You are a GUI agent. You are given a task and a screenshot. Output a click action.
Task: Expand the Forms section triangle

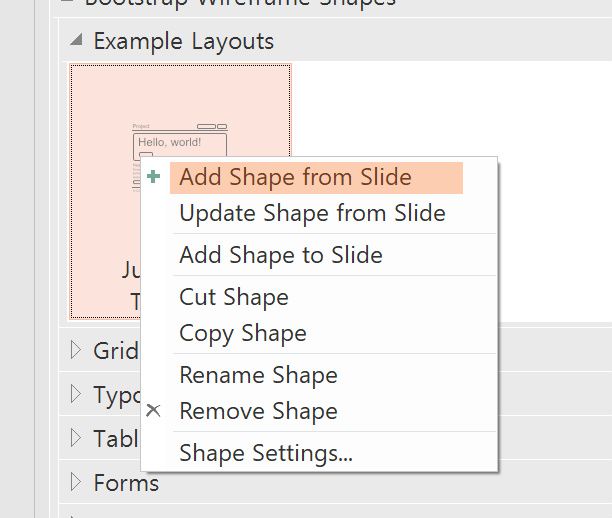76,482
